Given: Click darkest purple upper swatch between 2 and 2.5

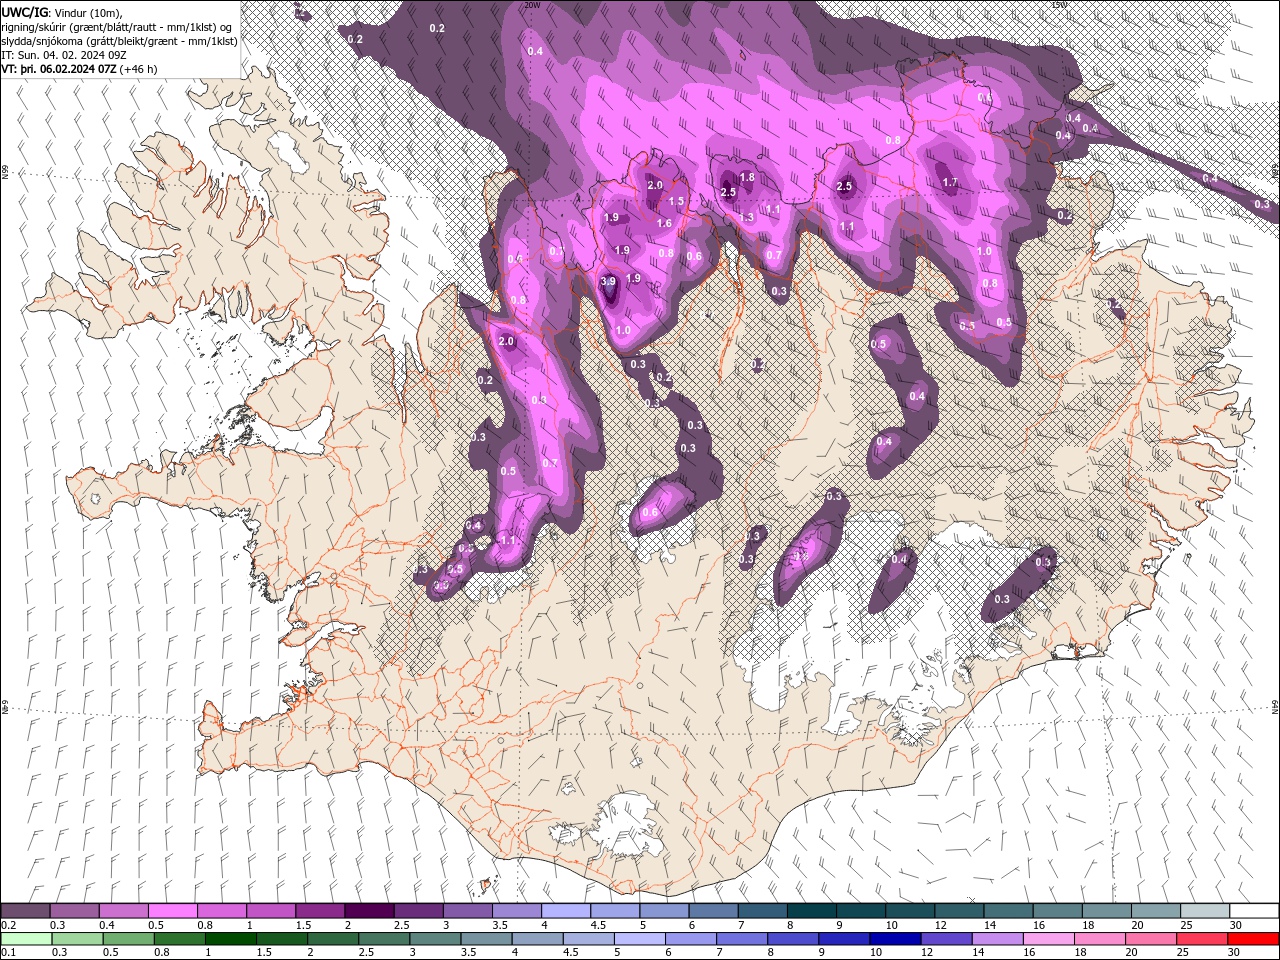Looking at the screenshot, I should click(x=369, y=911).
